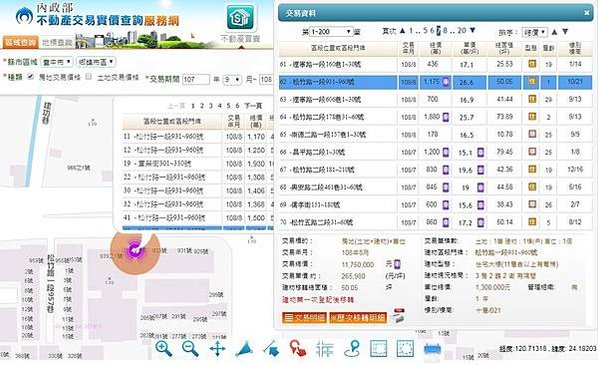Image resolution: width=598 pixels, height=365 pixels.
Task: Go to page 8 in the data panel
Action: click(x=445, y=31)
